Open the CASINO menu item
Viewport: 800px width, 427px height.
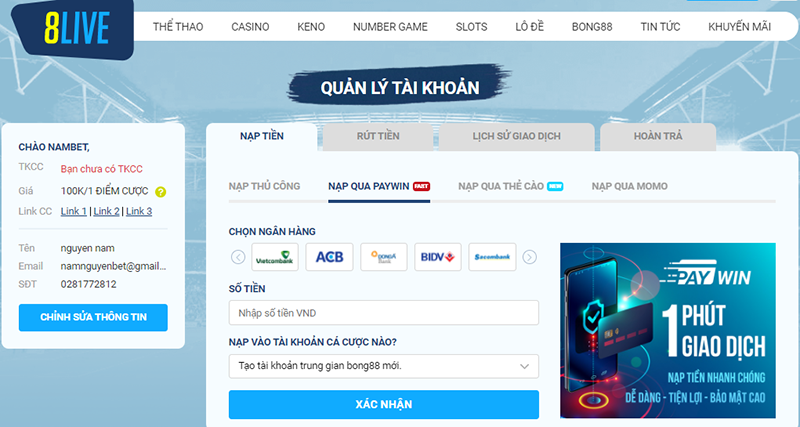point(250,27)
